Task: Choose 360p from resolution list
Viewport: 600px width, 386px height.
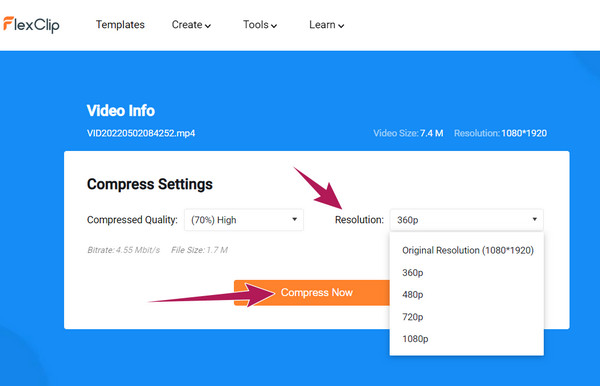Action: tap(412, 273)
